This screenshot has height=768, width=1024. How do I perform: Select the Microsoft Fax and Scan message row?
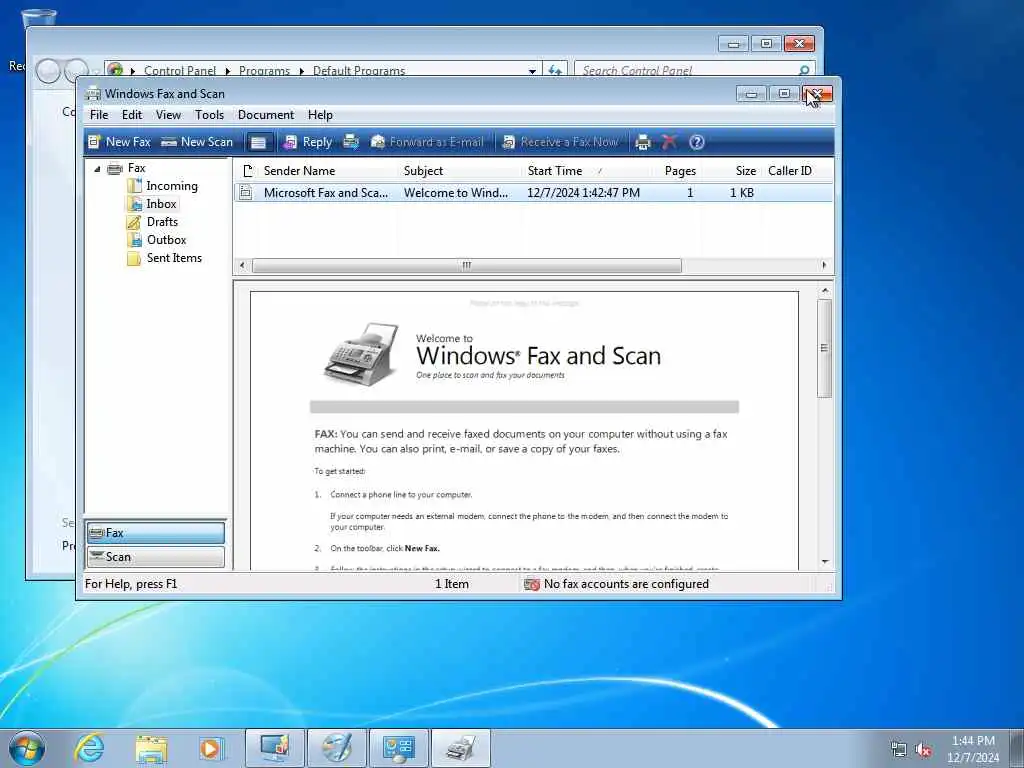[x=533, y=193]
